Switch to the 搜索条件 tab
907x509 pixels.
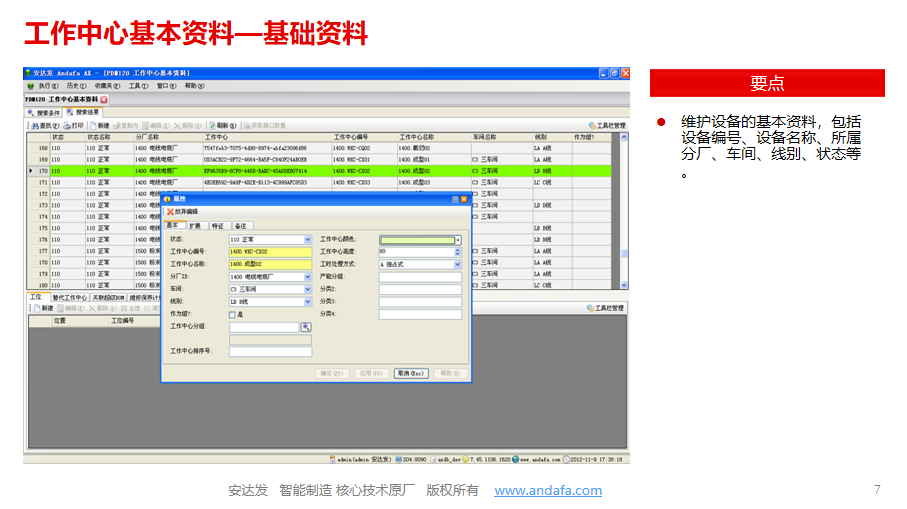click(x=43, y=113)
